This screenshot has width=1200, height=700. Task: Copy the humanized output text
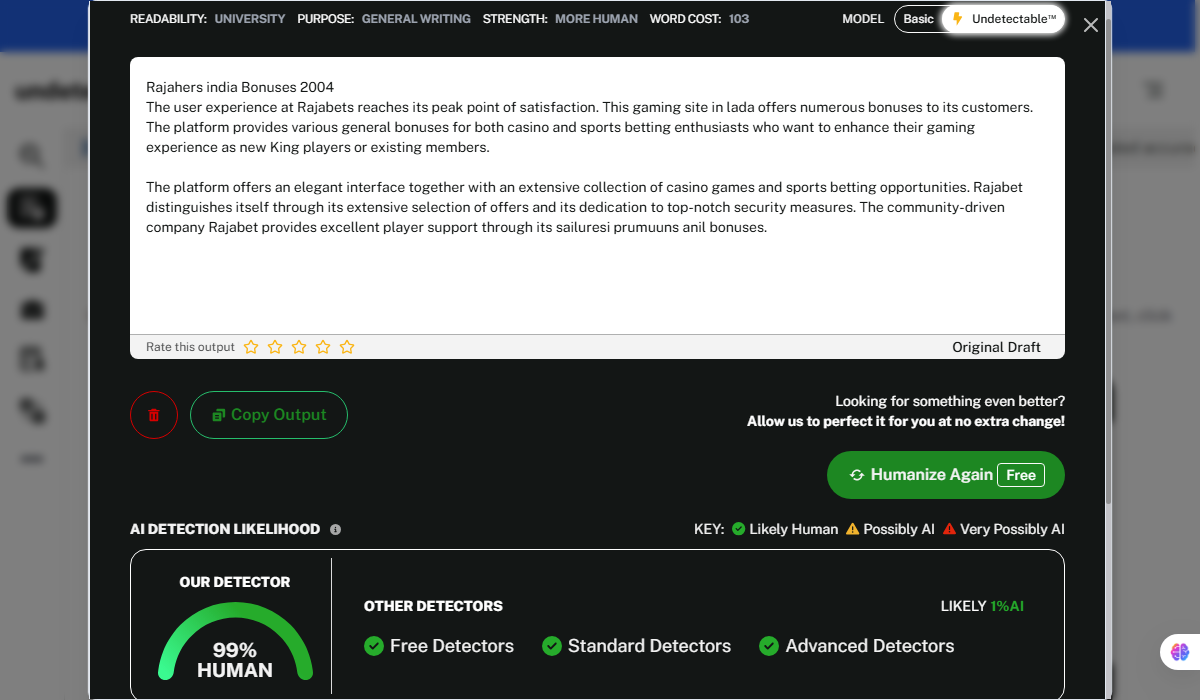[269, 415]
